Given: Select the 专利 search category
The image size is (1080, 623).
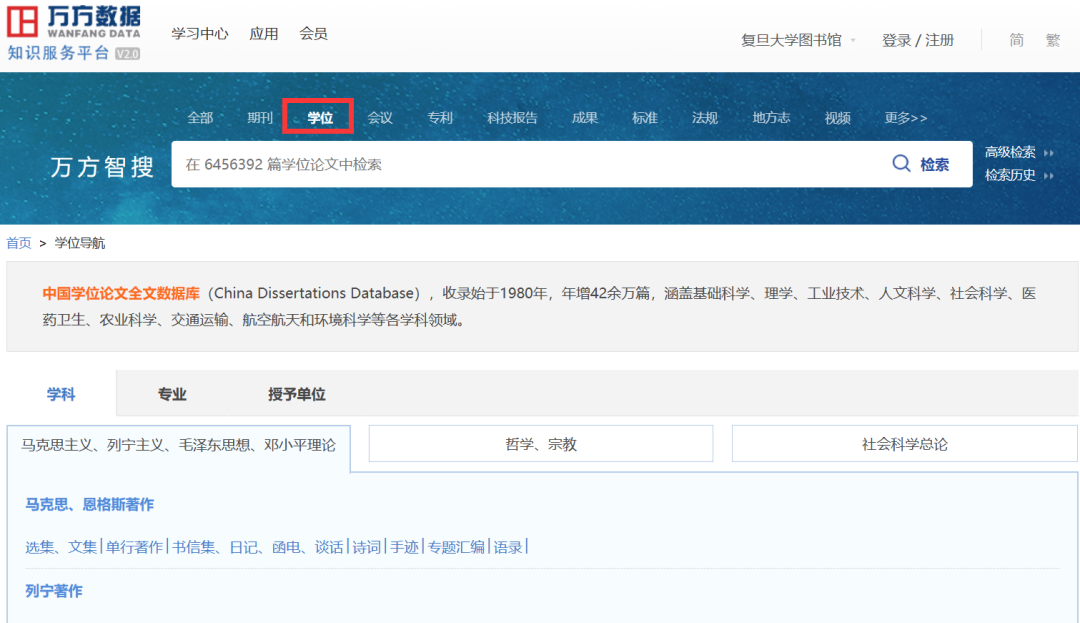Looking at the screenshot, I should pyautogui.click(x=439, y=118).
